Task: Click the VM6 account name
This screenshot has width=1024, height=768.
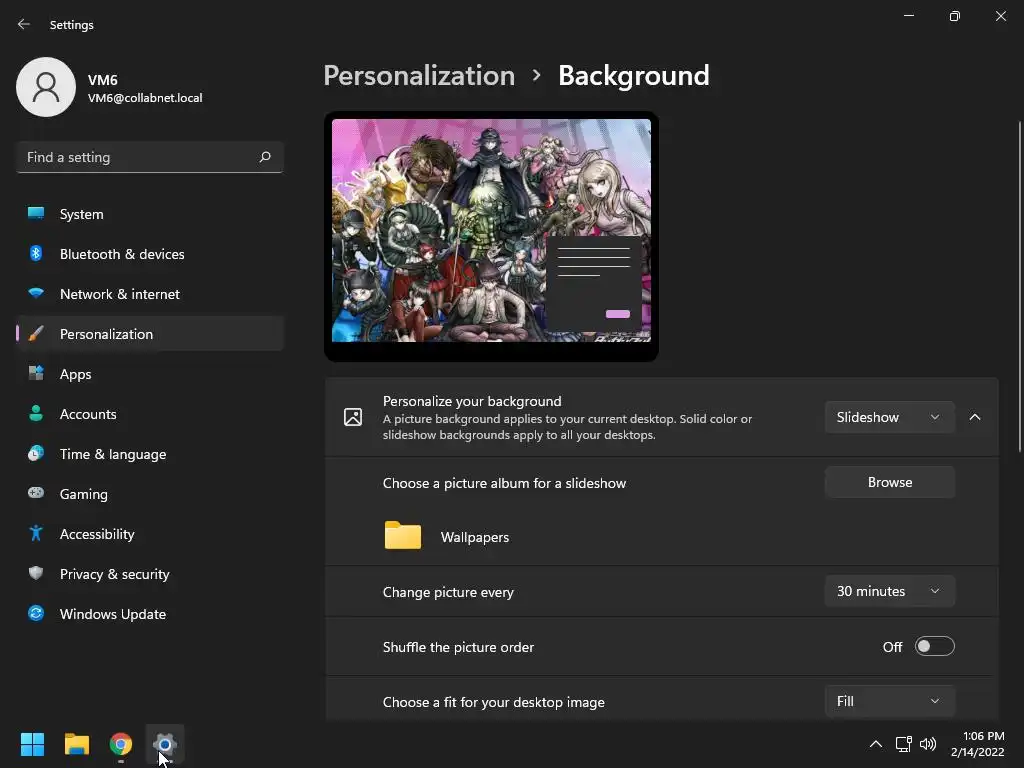Action: coord(103,80)
